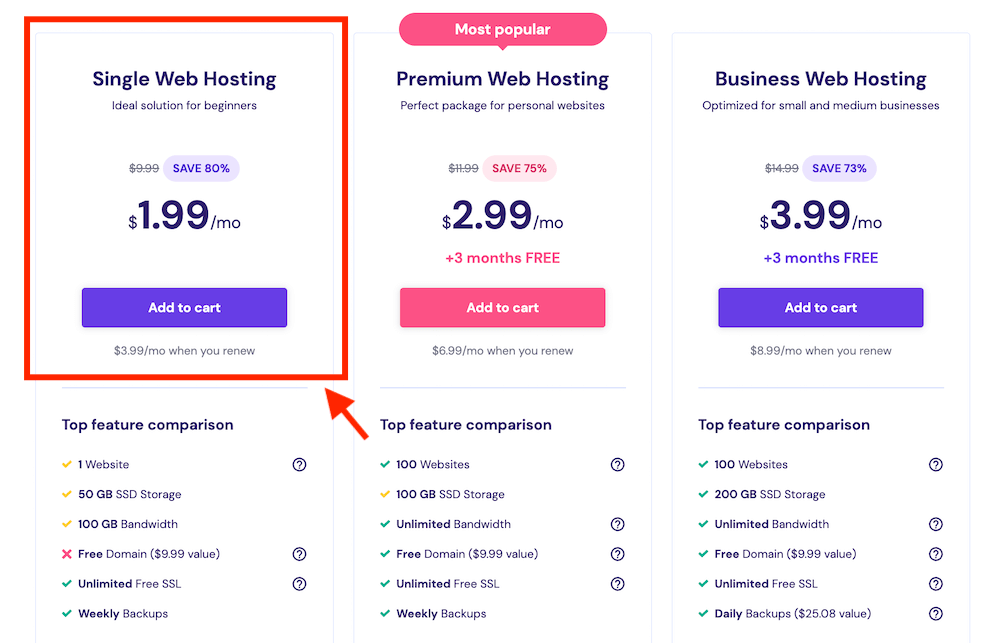Click the Premium Web Hosting heading
The width and height of the screenshot is (1000, 643).
tap(502, 79)
